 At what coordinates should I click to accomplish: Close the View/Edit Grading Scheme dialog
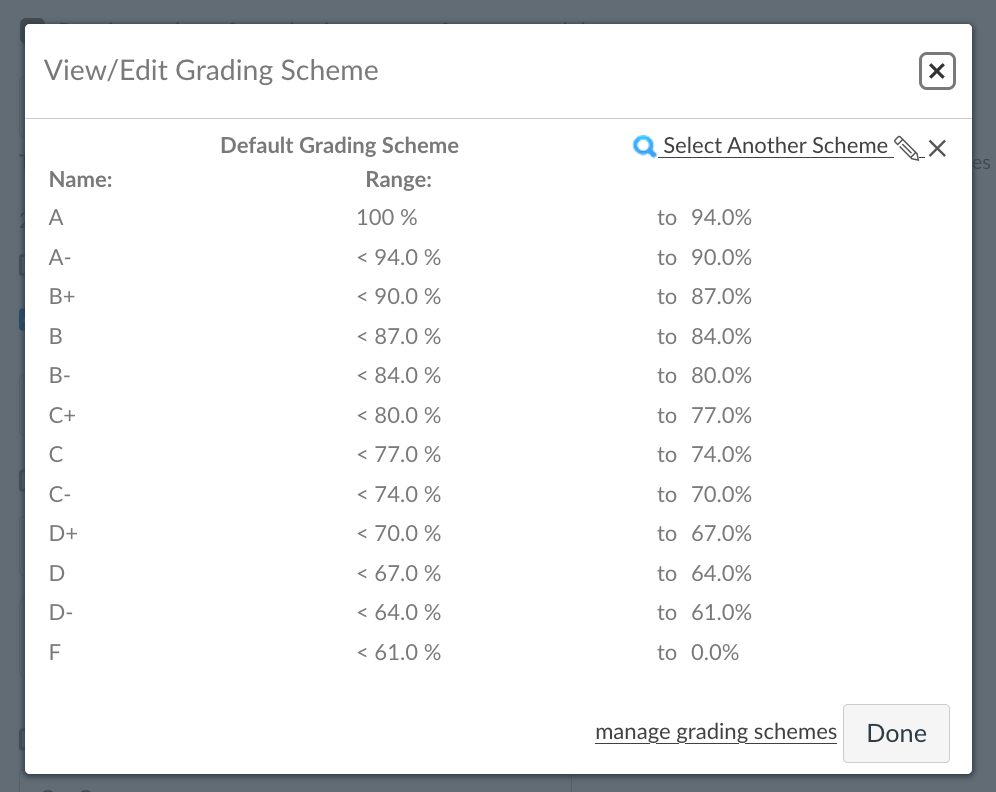(937, 71)
